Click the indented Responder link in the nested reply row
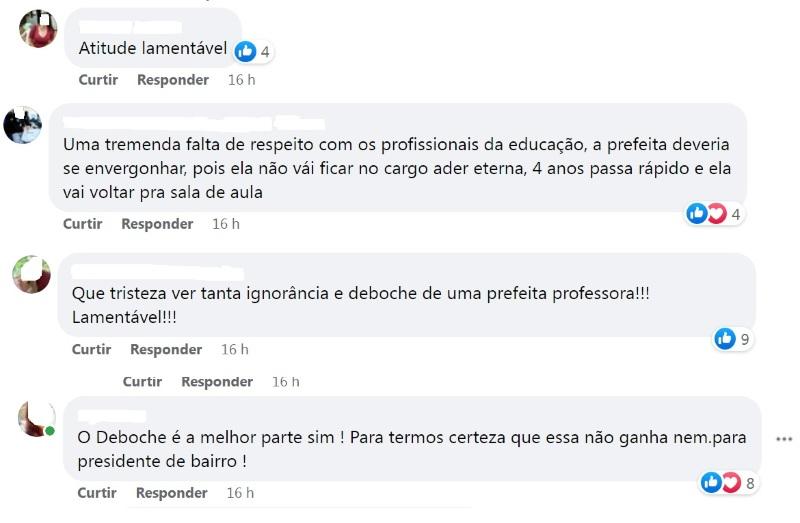Viewport: 800px width, 523px height. click(217, 381)
